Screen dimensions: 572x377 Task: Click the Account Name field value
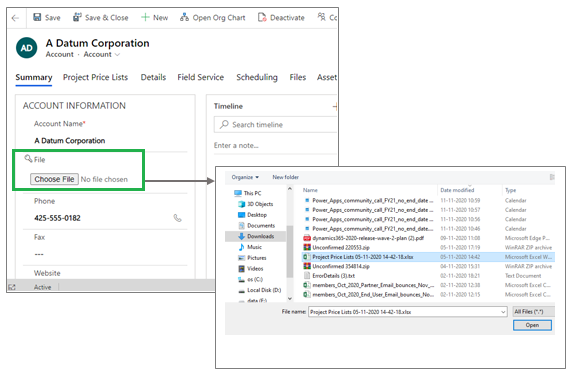point(70,141)
